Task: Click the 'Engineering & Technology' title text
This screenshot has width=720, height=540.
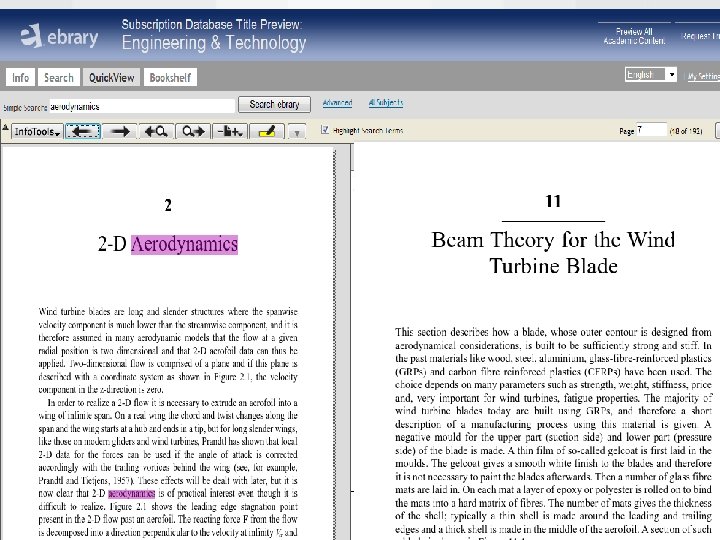Action: point(214,43)
